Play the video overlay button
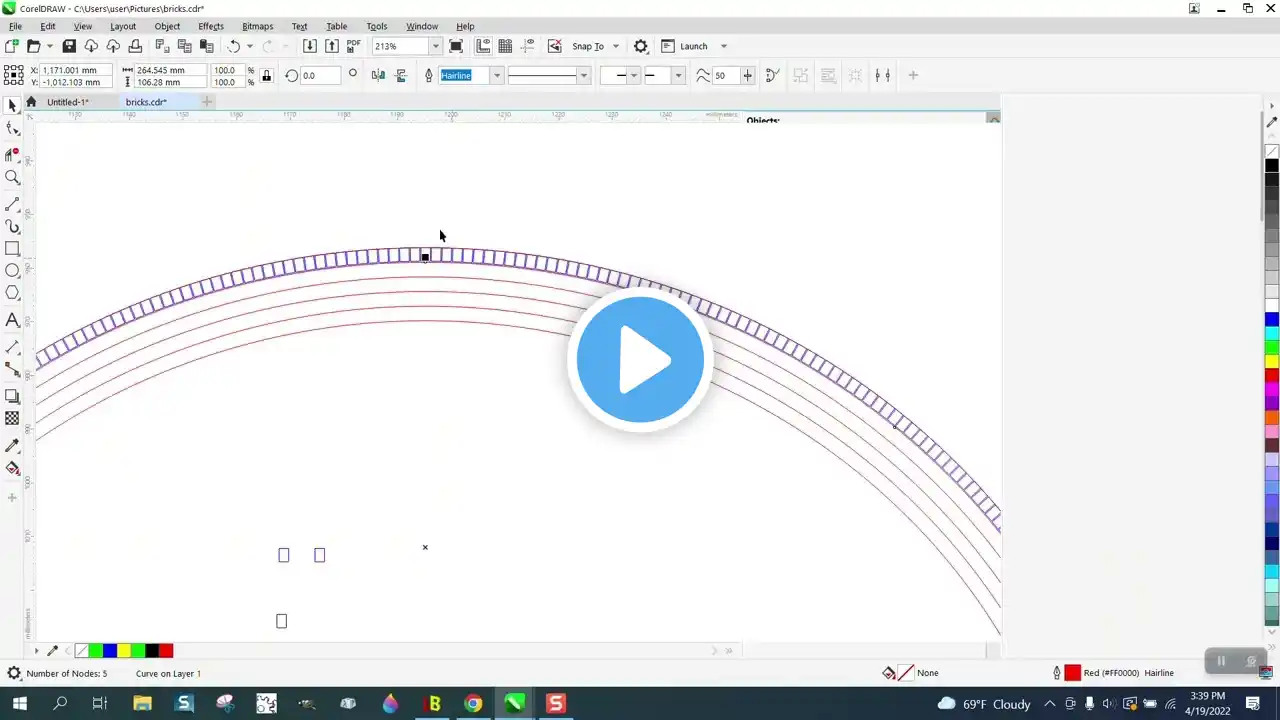This screenshot has height=720, width=1280. point(640,360)
